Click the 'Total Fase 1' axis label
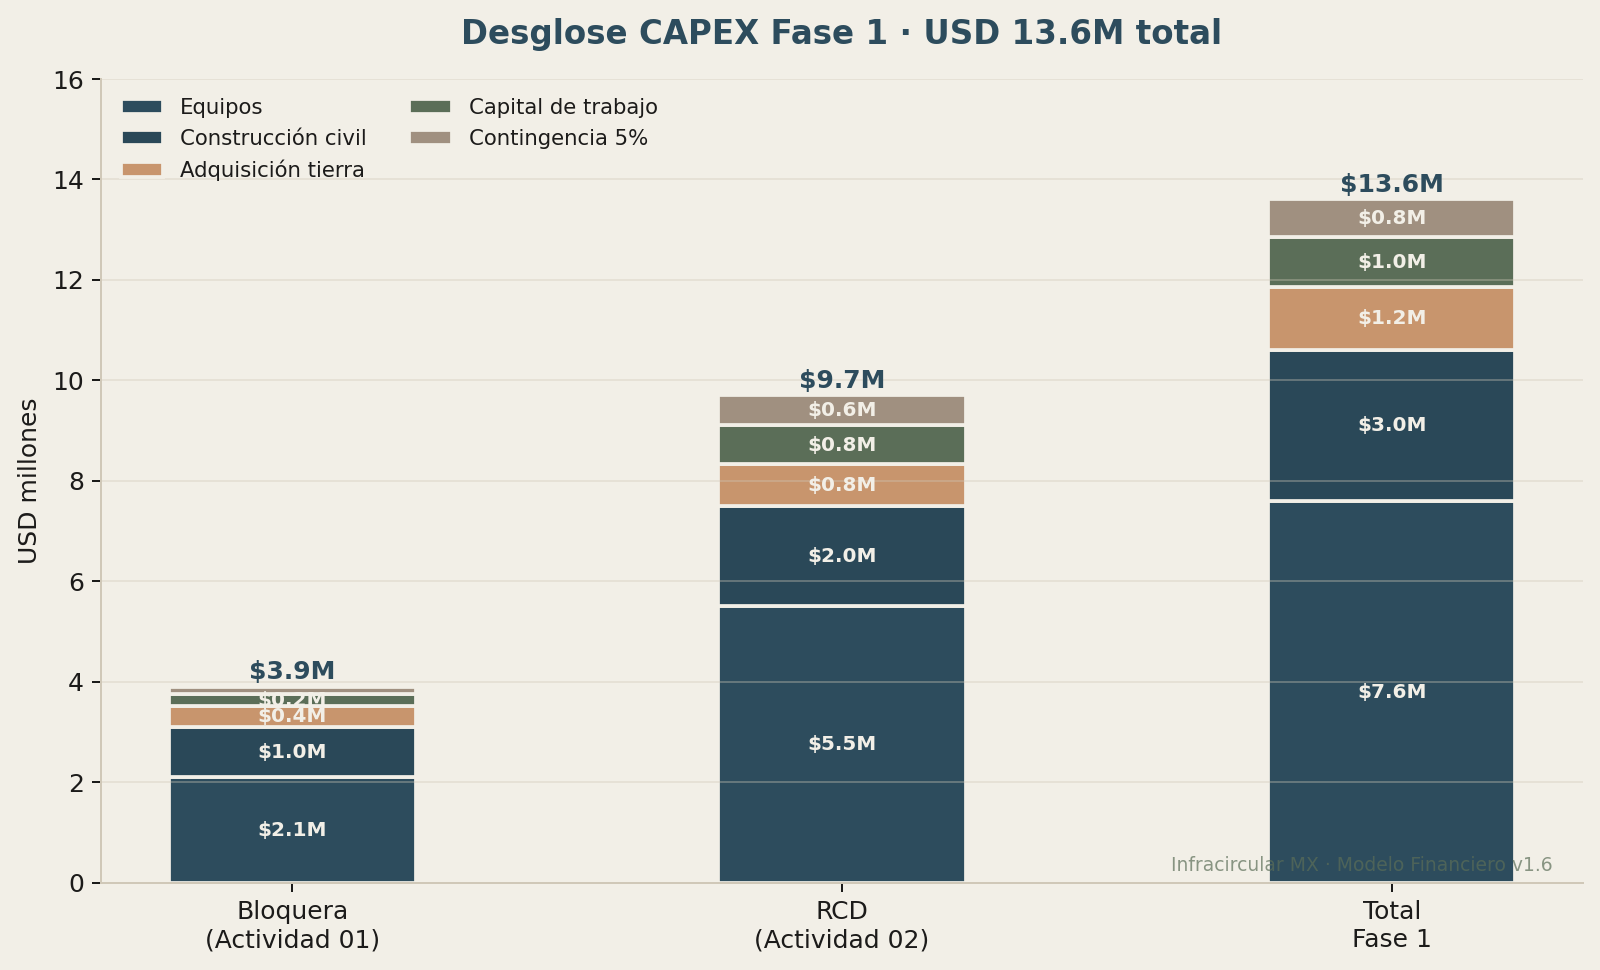The image size is (1600, 970). click(x=1392, y=925)
